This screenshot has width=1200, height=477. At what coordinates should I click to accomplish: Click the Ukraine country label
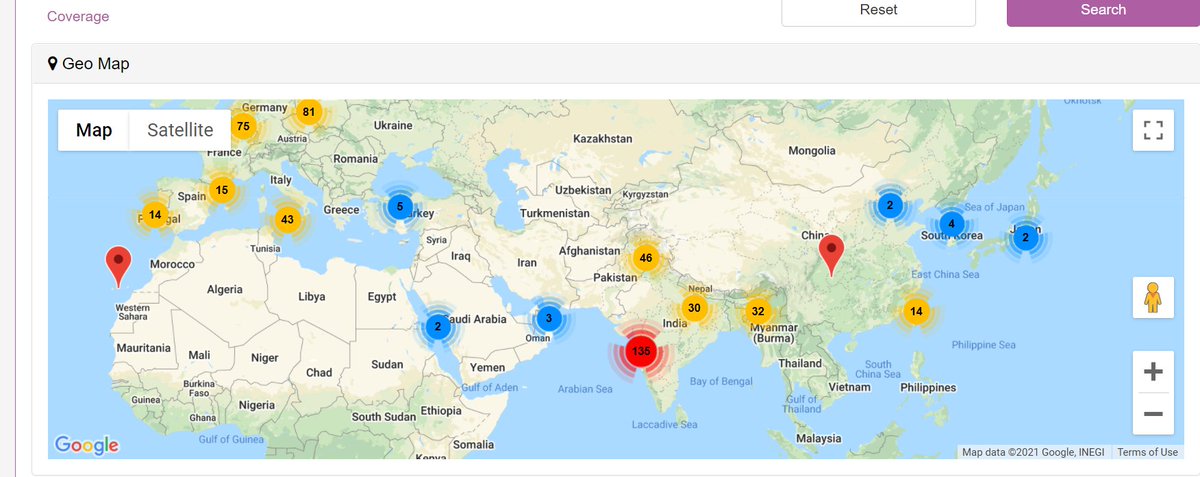[x=393, y=125]
